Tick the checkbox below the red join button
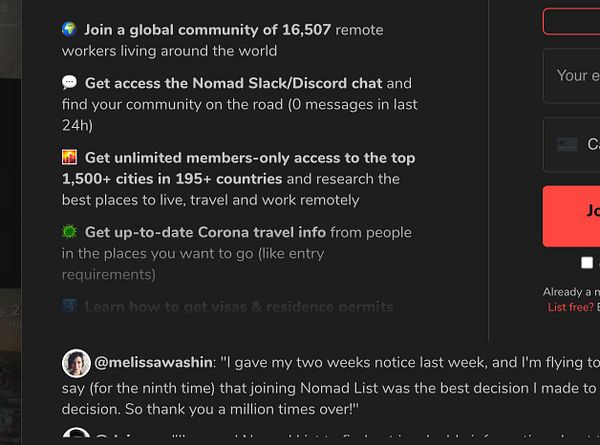Screen dimensions: 600x445 (587, 263)
